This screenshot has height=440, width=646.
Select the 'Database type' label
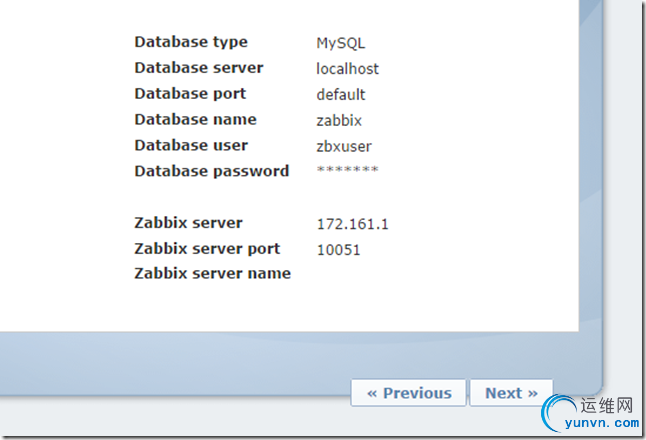[x=191, y=42]
